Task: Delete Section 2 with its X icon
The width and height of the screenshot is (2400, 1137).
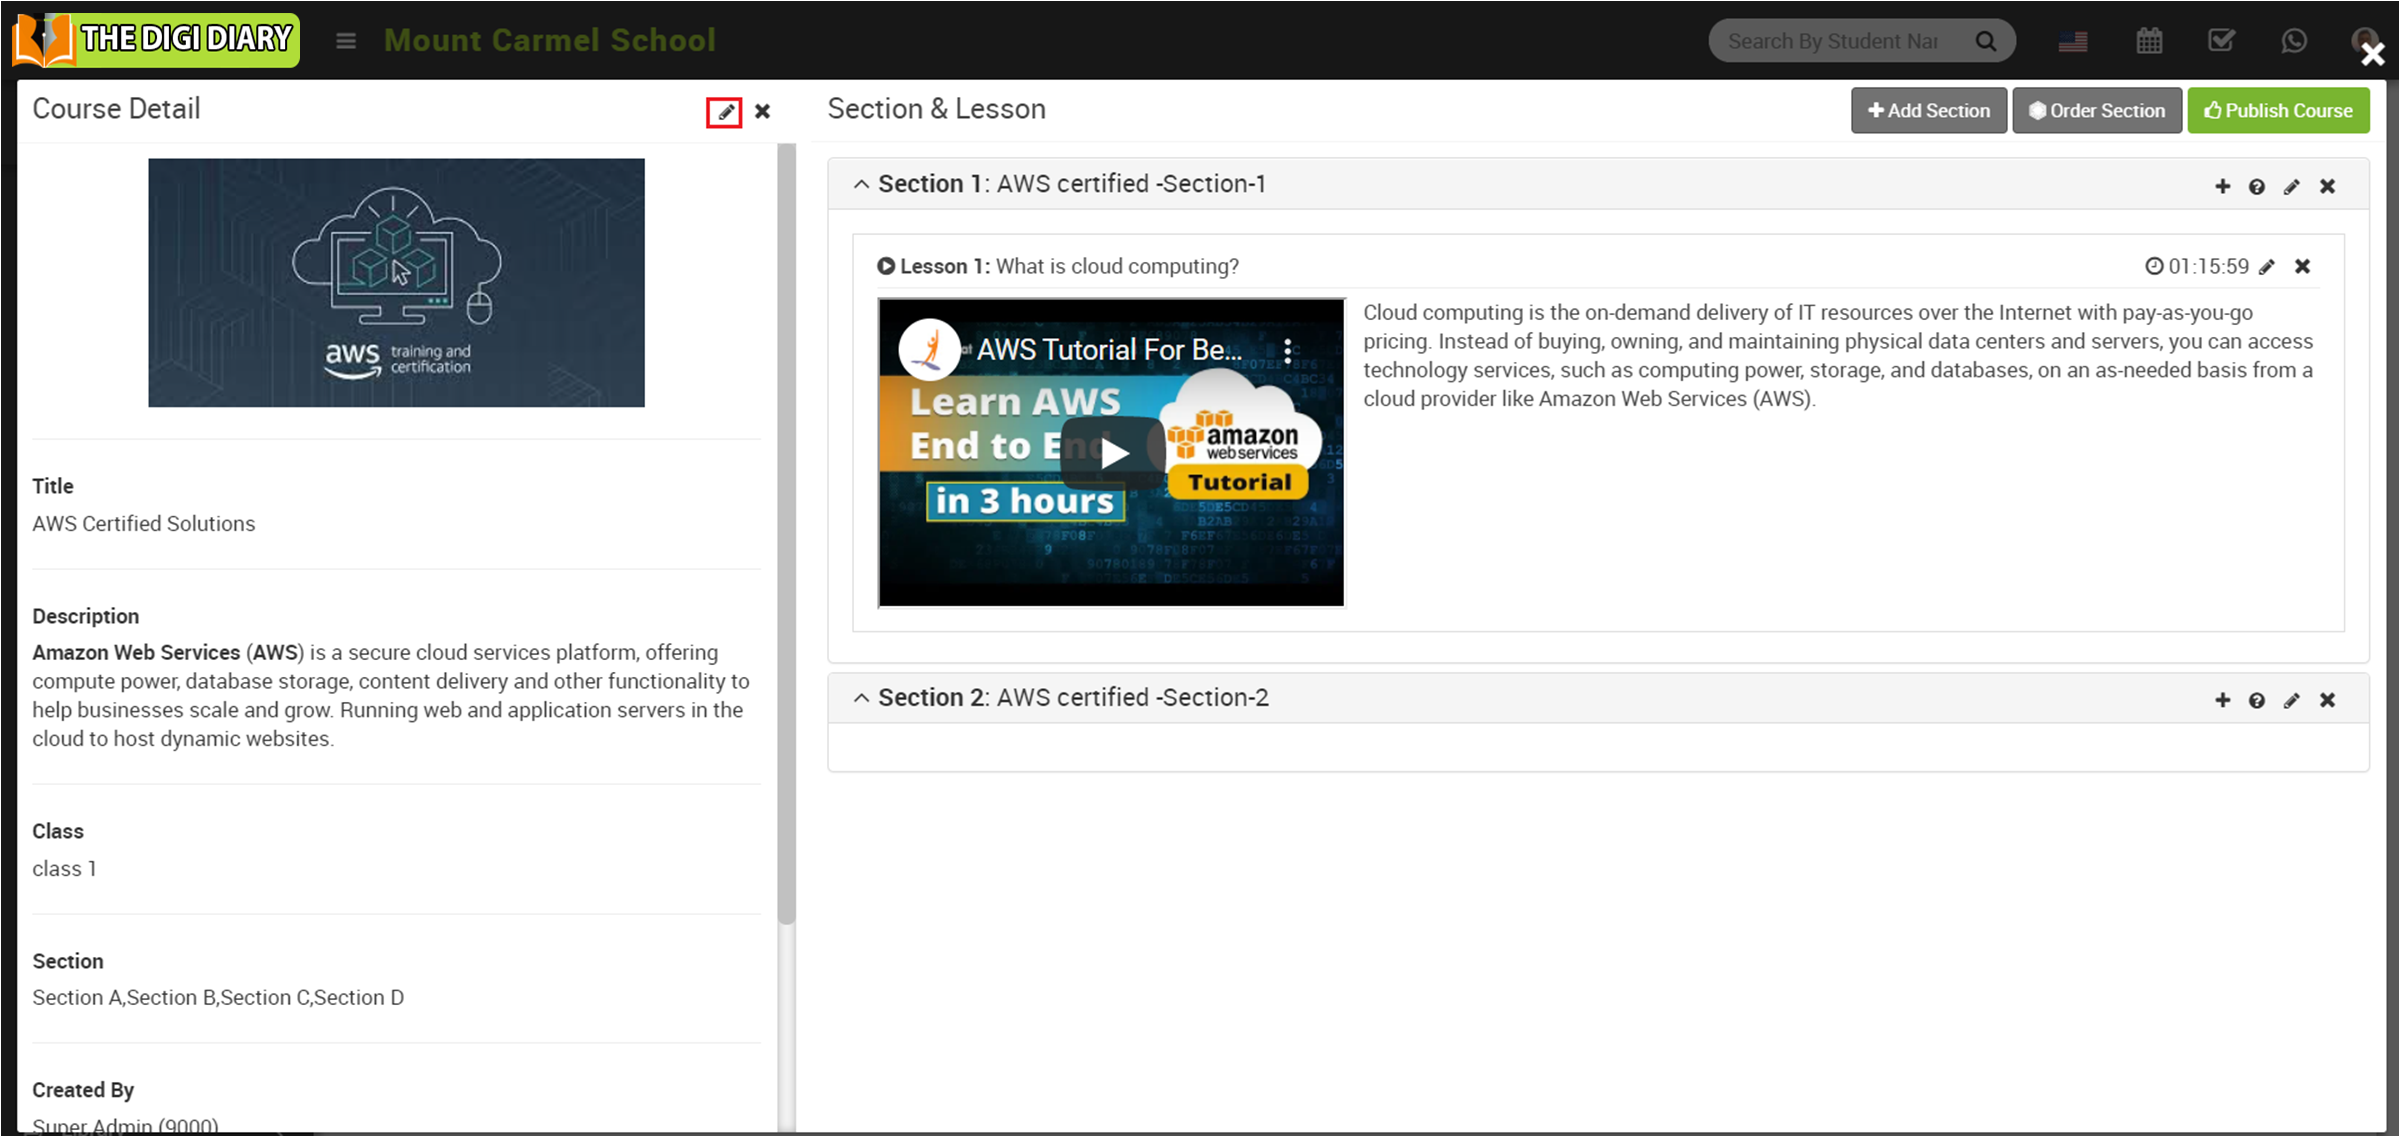Action: pyautogui.click(x=2327, y=700)
